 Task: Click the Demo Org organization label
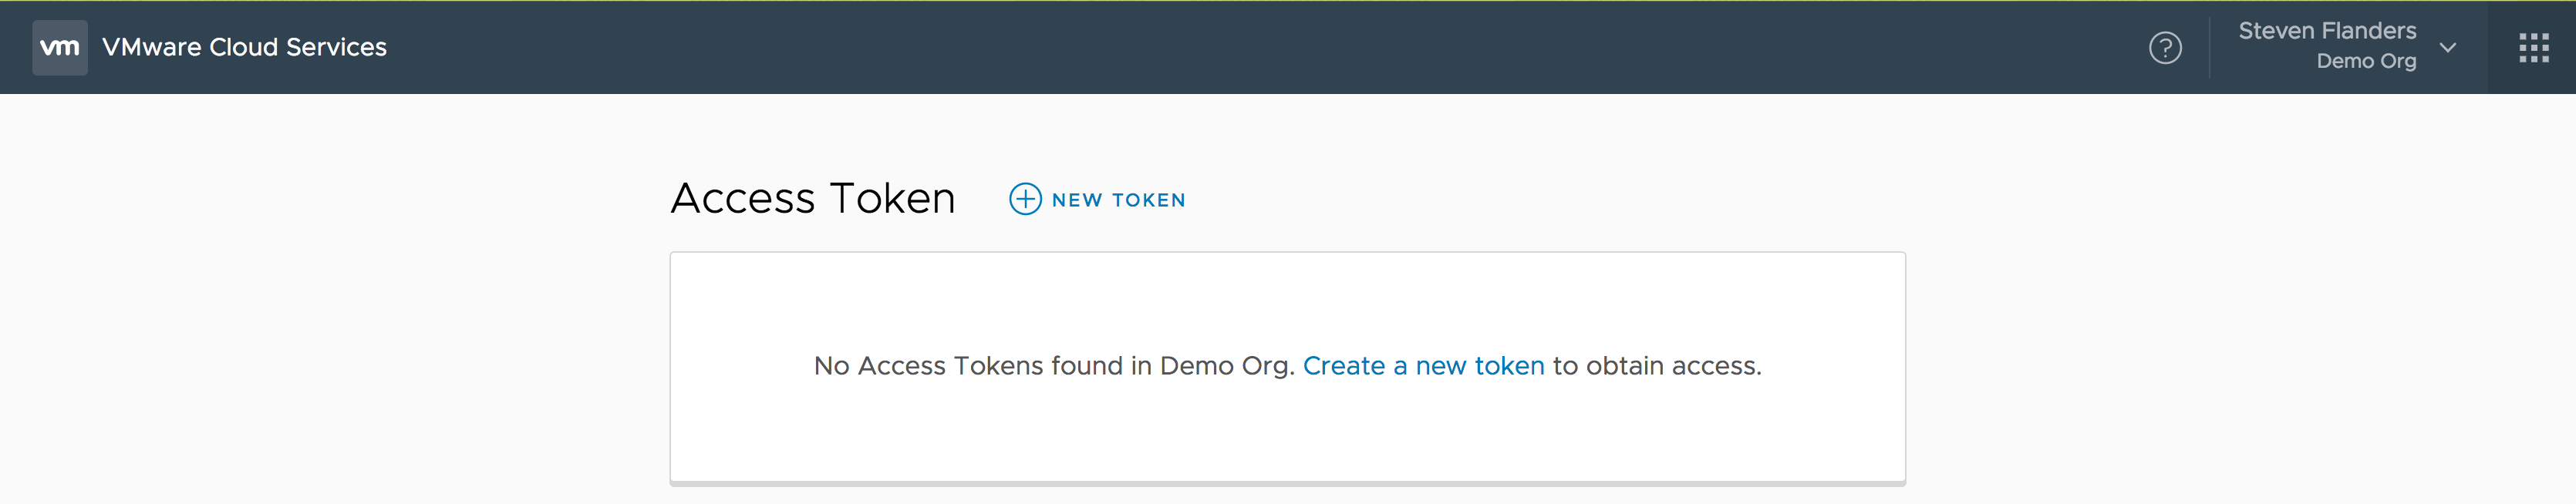pyautogui.click(x=2365, y=62)
